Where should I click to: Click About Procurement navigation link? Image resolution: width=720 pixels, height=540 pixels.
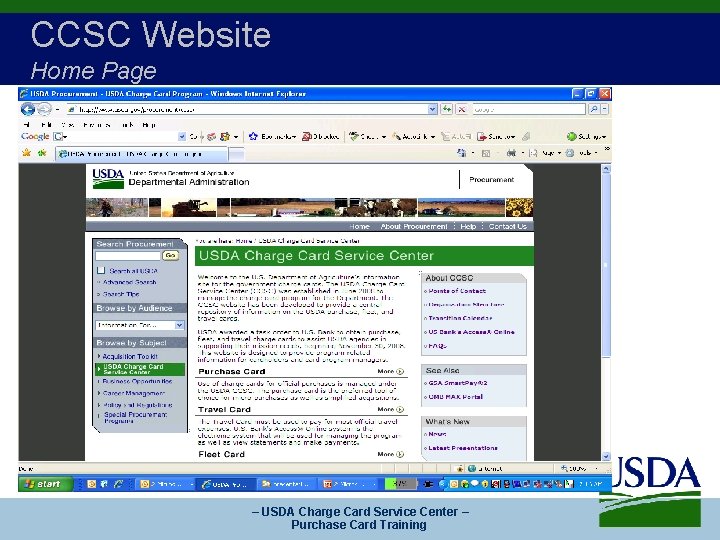tap(414, 226)
